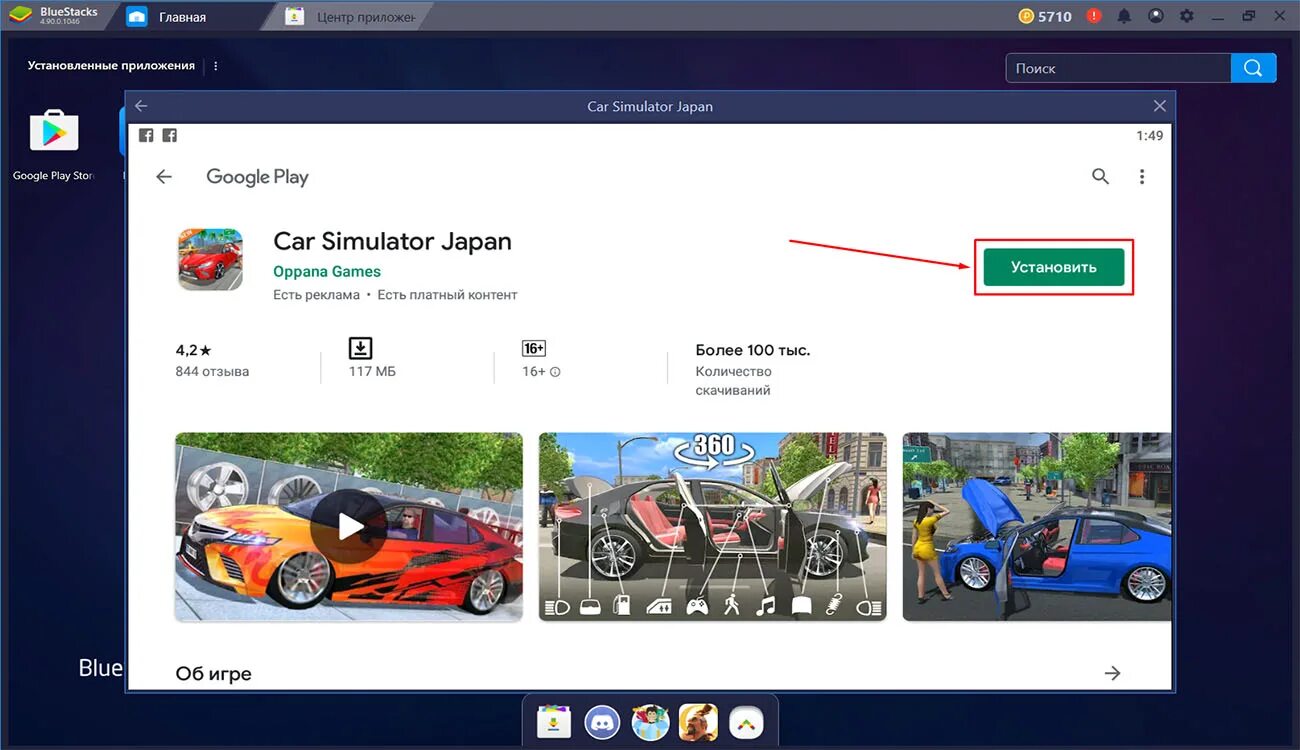The image size is (1300, 750).
Task: Play the game trailer video
Action: point(348,527)
